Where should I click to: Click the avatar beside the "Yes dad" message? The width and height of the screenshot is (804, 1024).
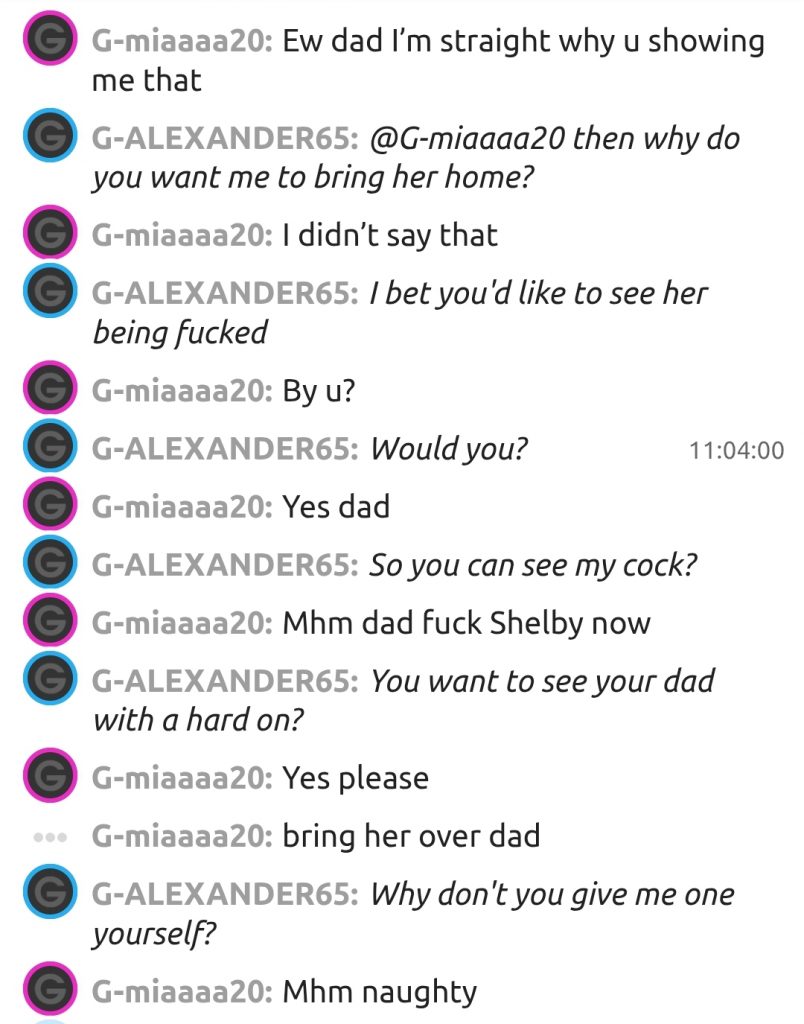(48, 506)
